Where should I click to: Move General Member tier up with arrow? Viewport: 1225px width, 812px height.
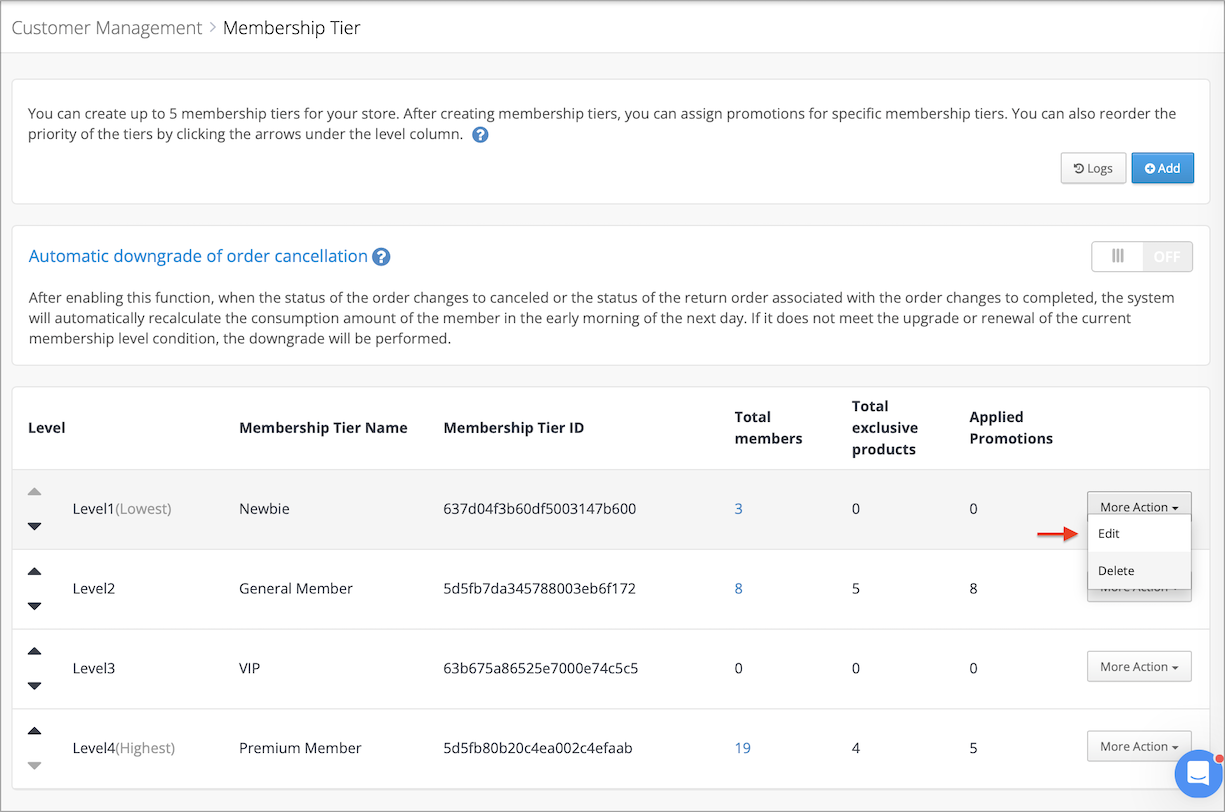(x=34, y=571)
